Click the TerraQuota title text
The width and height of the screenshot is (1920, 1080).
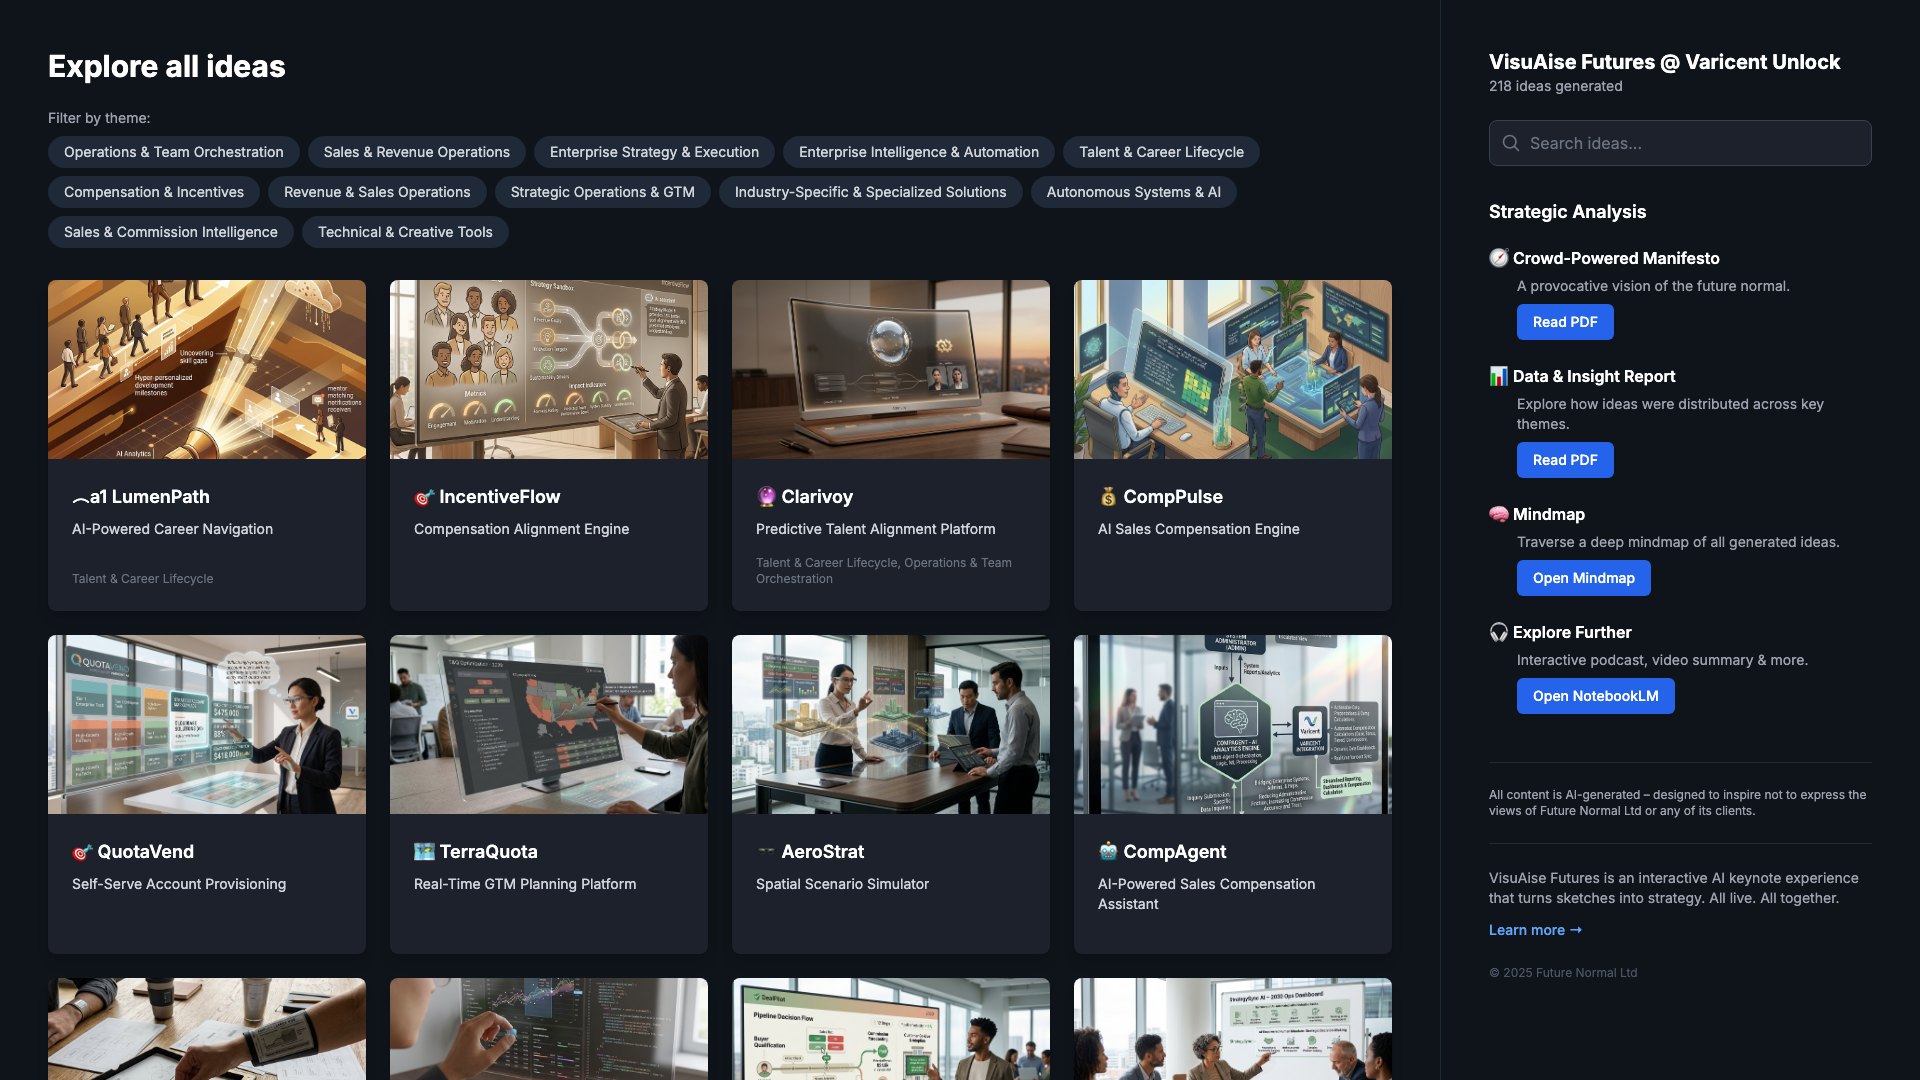(x=488, y=852)
